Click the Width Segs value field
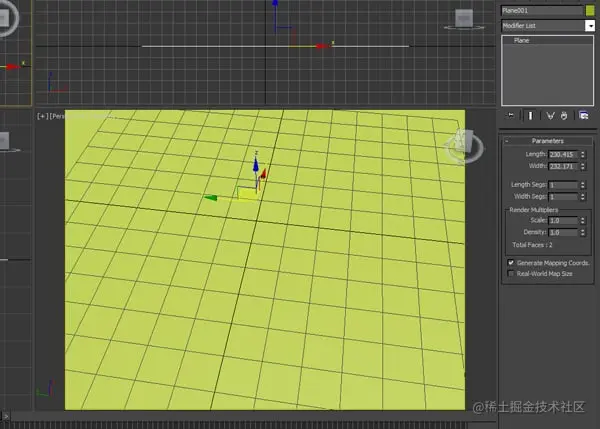Image resolution: width=600 pixels, height=429 pixels. tap(563, 197)
